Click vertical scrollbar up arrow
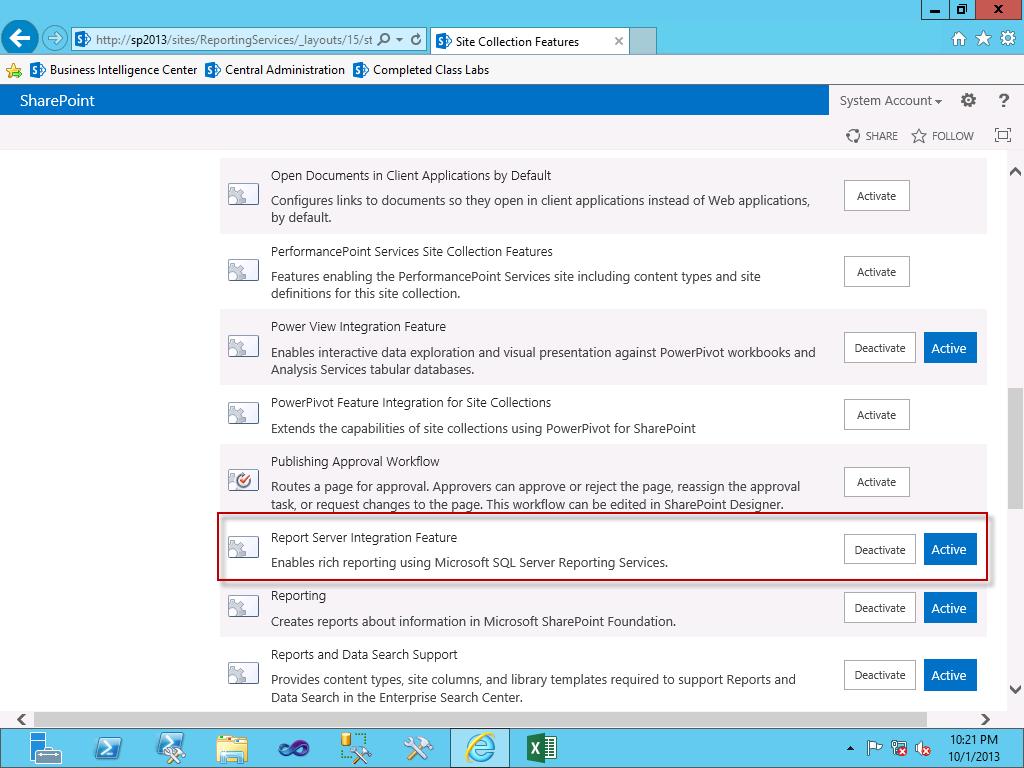Viewport: 1024px width, 768px height. pyautogui.click(x=1015, y=171)
